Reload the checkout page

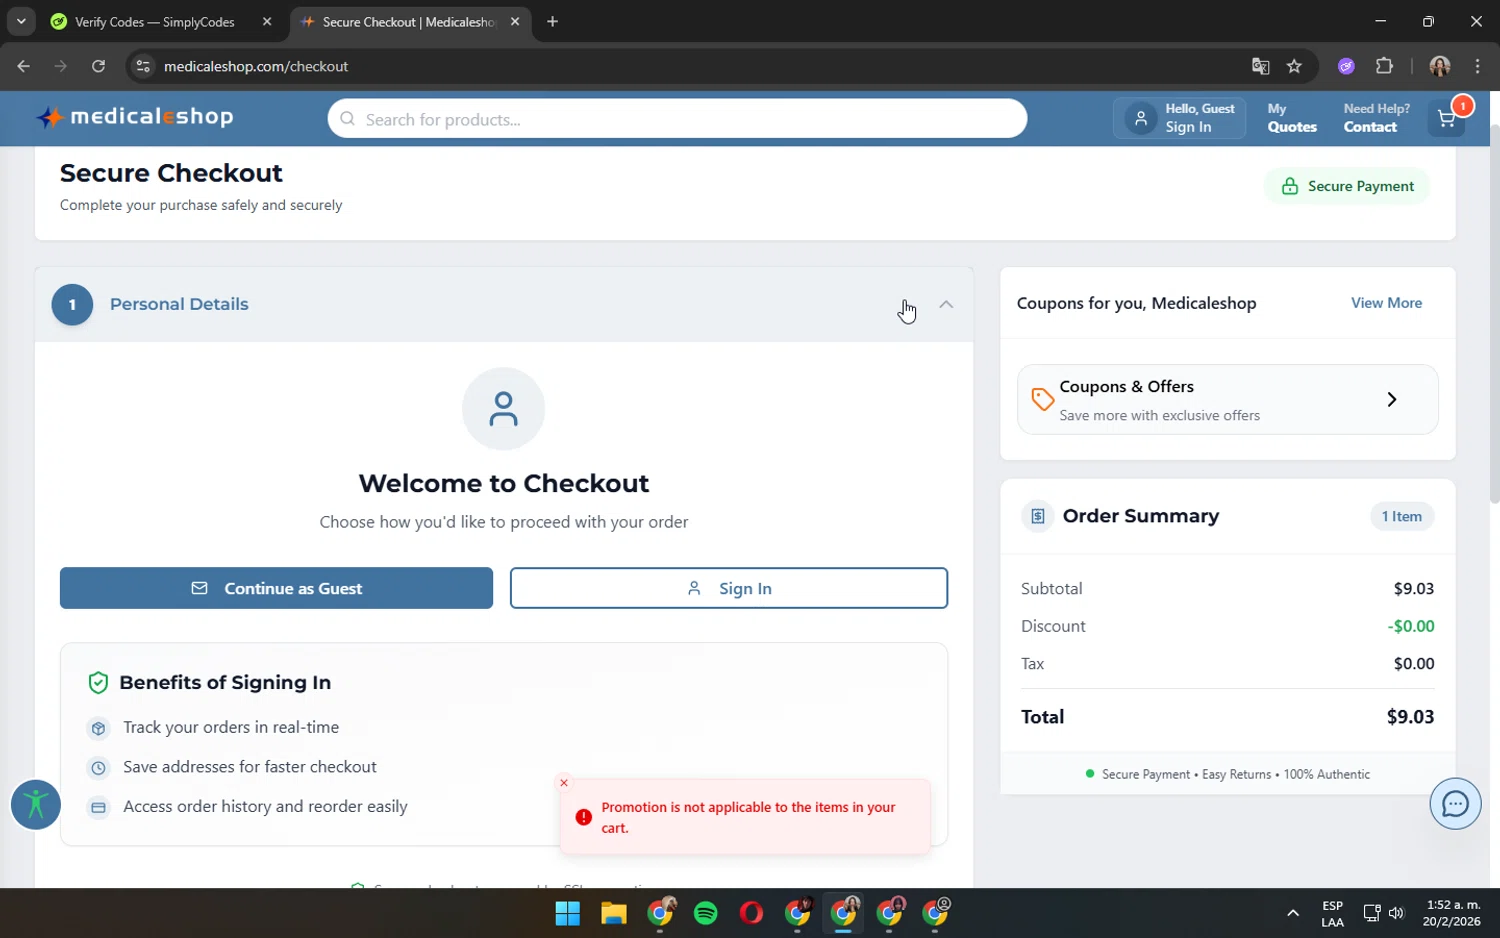click(x=98, y=66)
